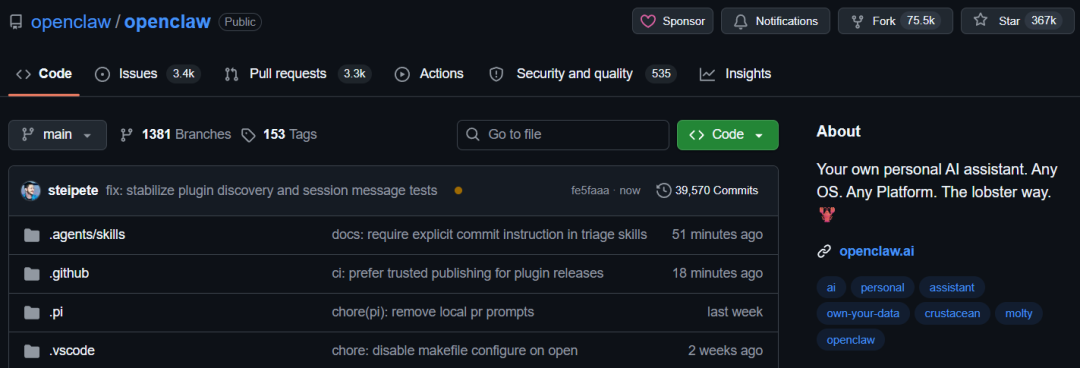Open commit 'docs: require explicit commit instruction'
The width and height of the screenshot is (1080, 368).
[x=490, y=235]
